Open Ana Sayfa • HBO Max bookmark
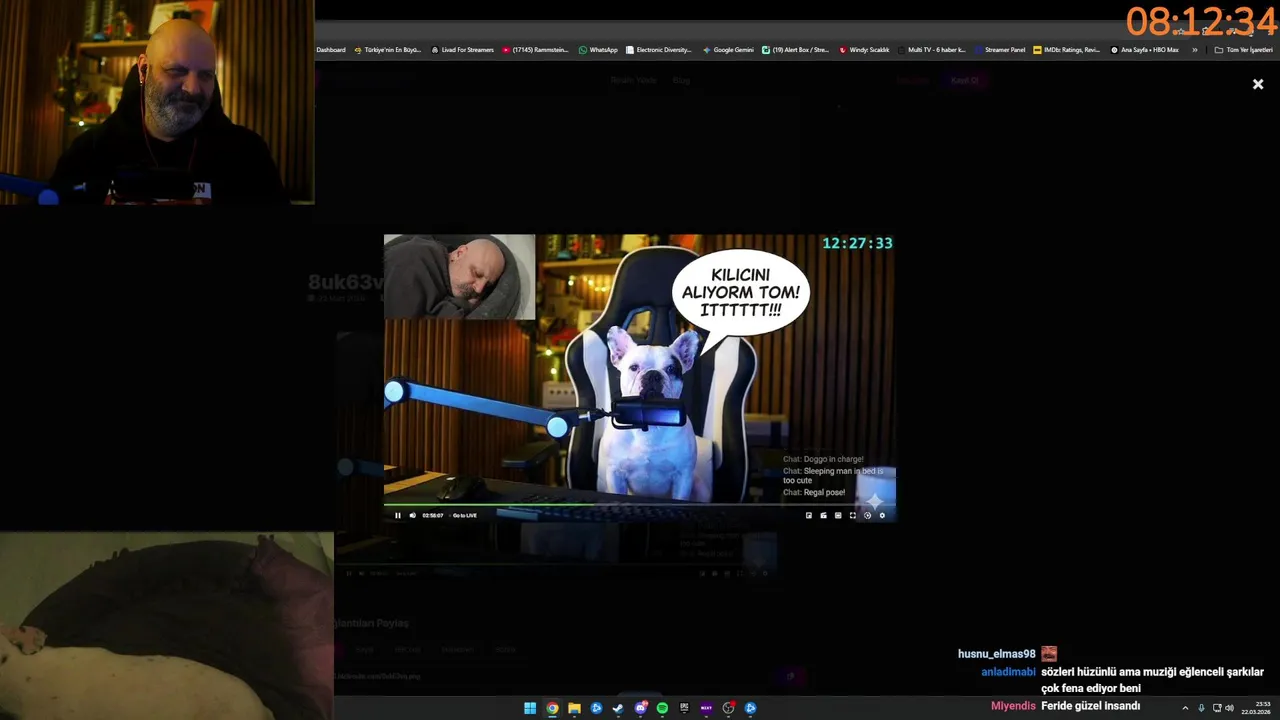The height and width of the screenshot is (720, 1280). (x=1145, y=50)
